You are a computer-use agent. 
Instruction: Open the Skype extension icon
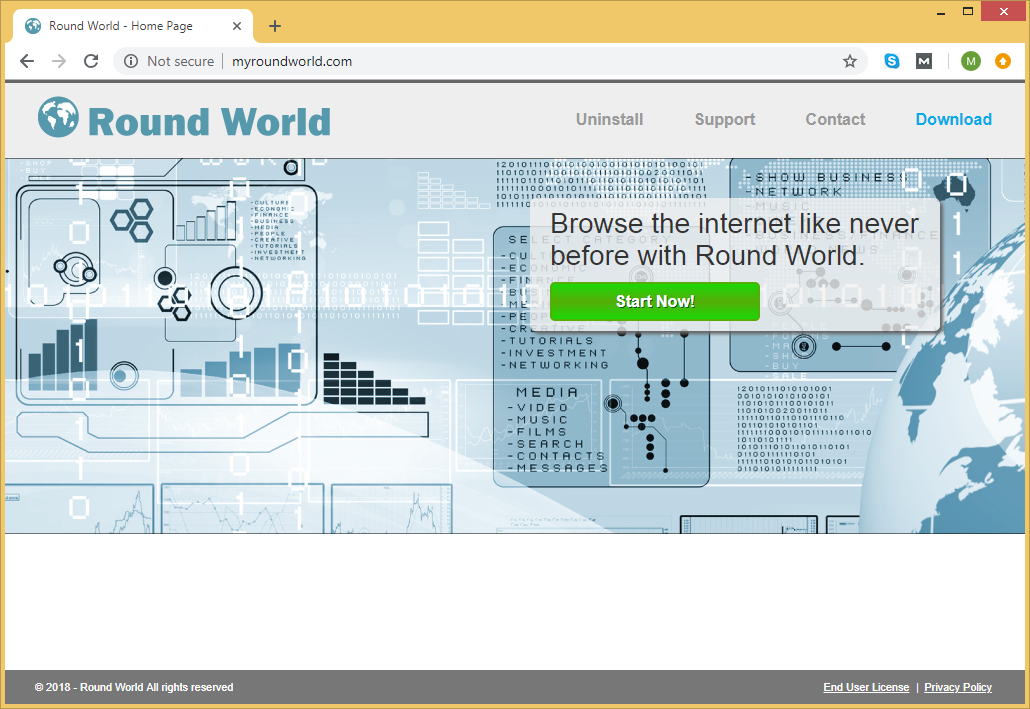tap(892, 61)
